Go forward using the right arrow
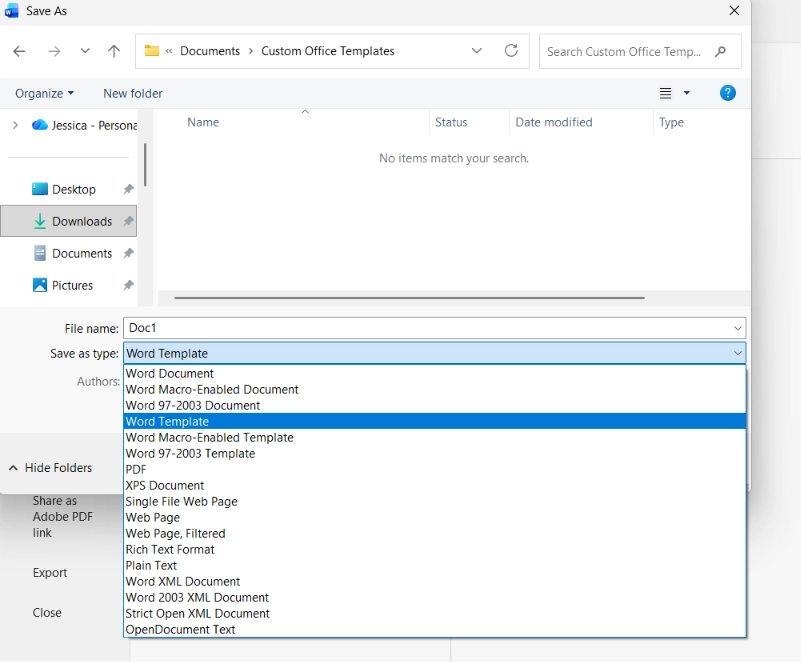This screenshot has height=662, width=801. tap(54, 51)
